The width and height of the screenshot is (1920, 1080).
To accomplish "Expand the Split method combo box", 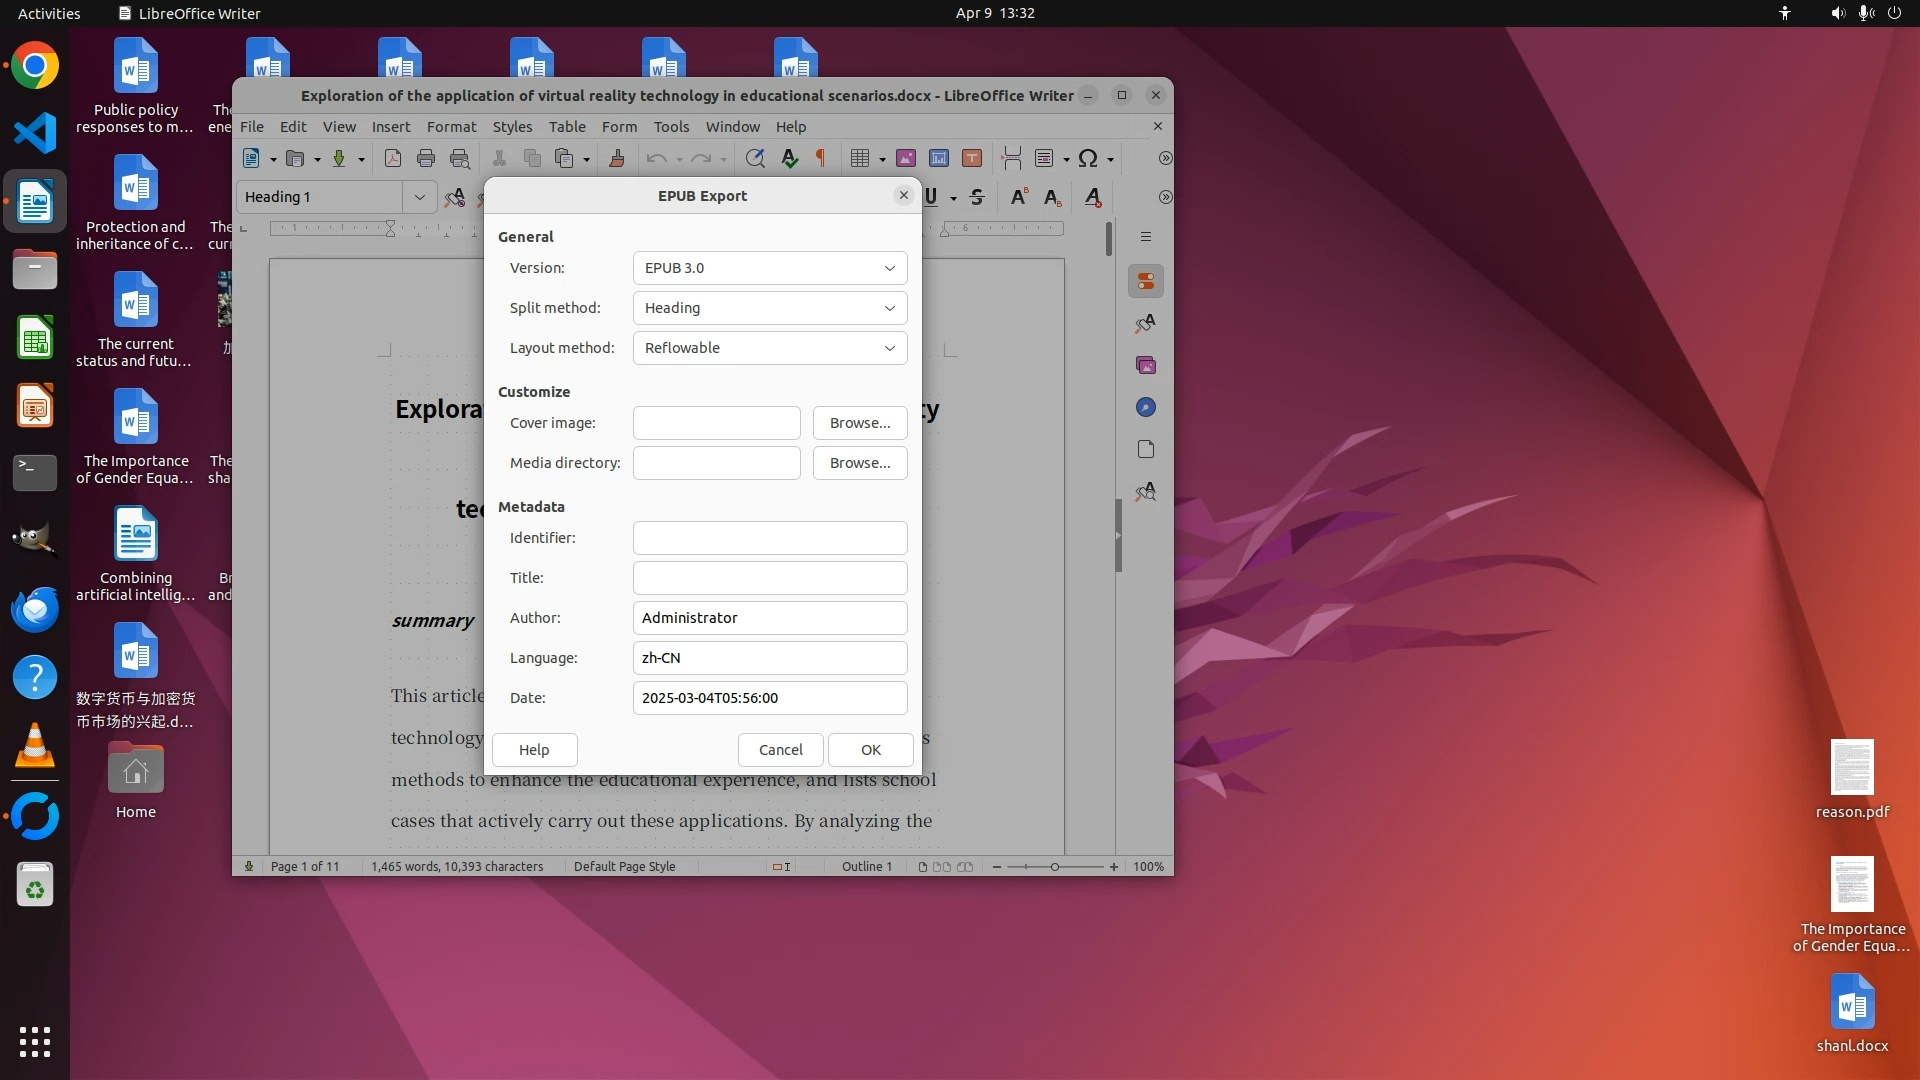I will [x=770, y=308].
